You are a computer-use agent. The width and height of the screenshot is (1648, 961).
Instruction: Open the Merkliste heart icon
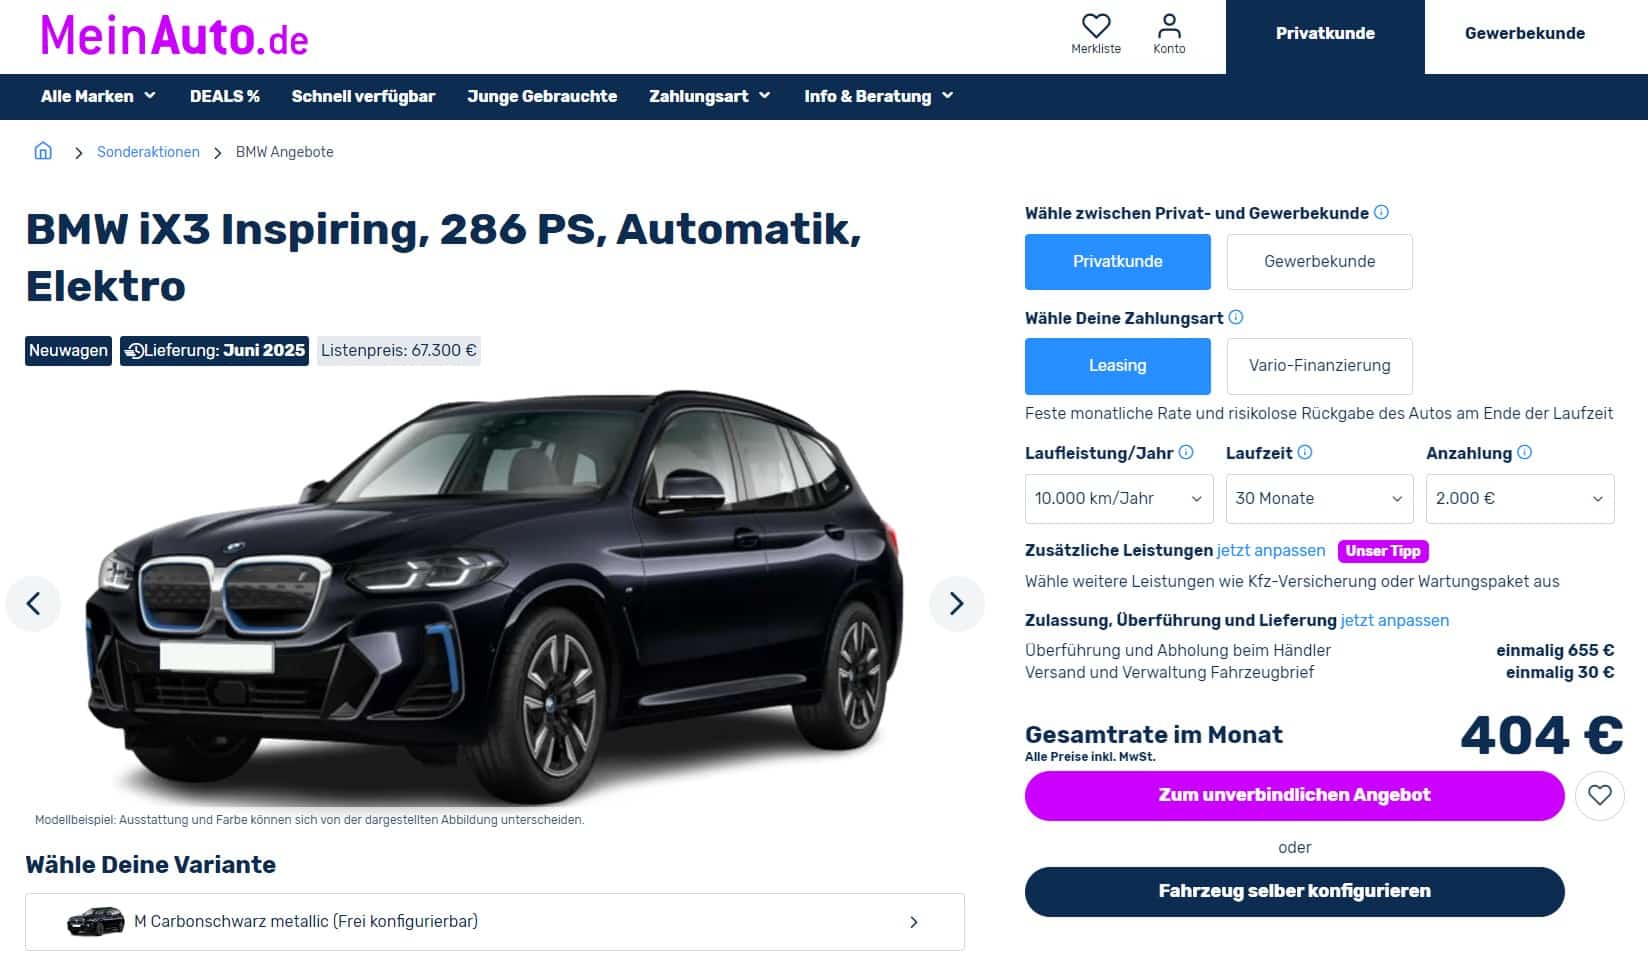[x=1096, y=26]
